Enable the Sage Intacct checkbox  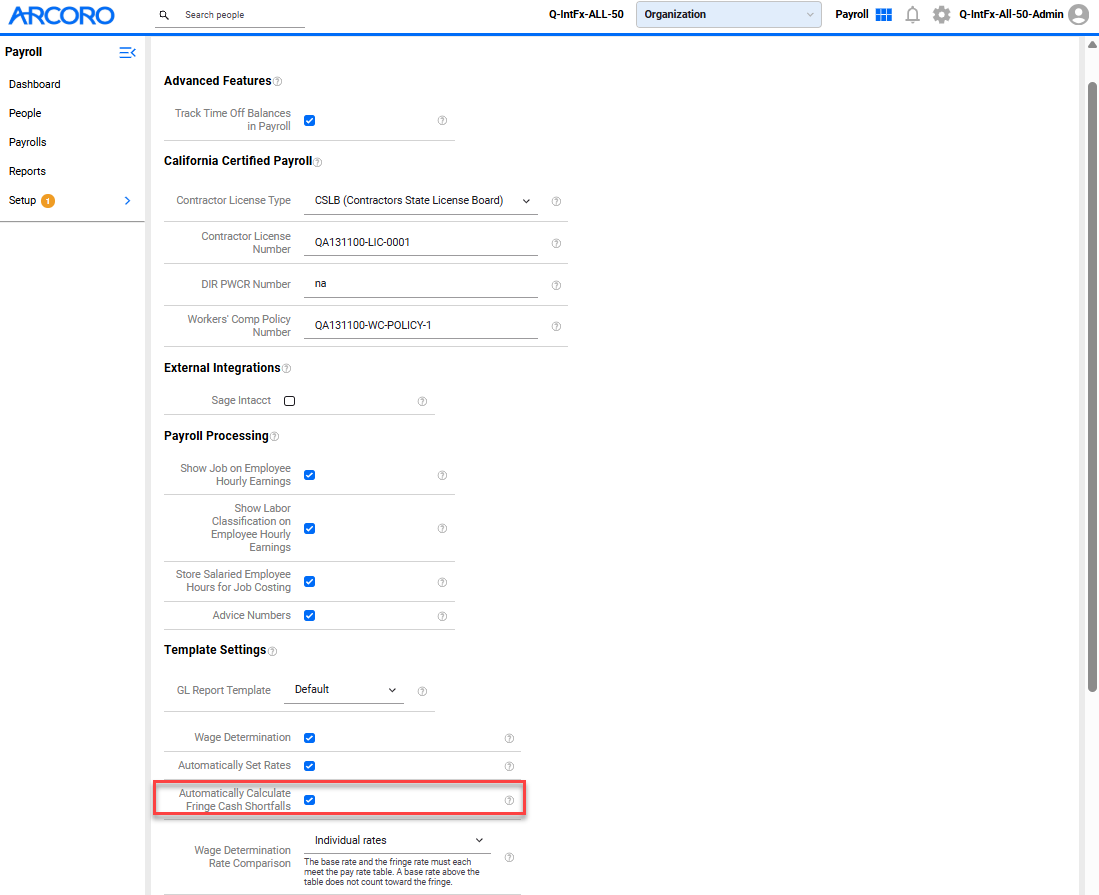click(x=289, y=401)
